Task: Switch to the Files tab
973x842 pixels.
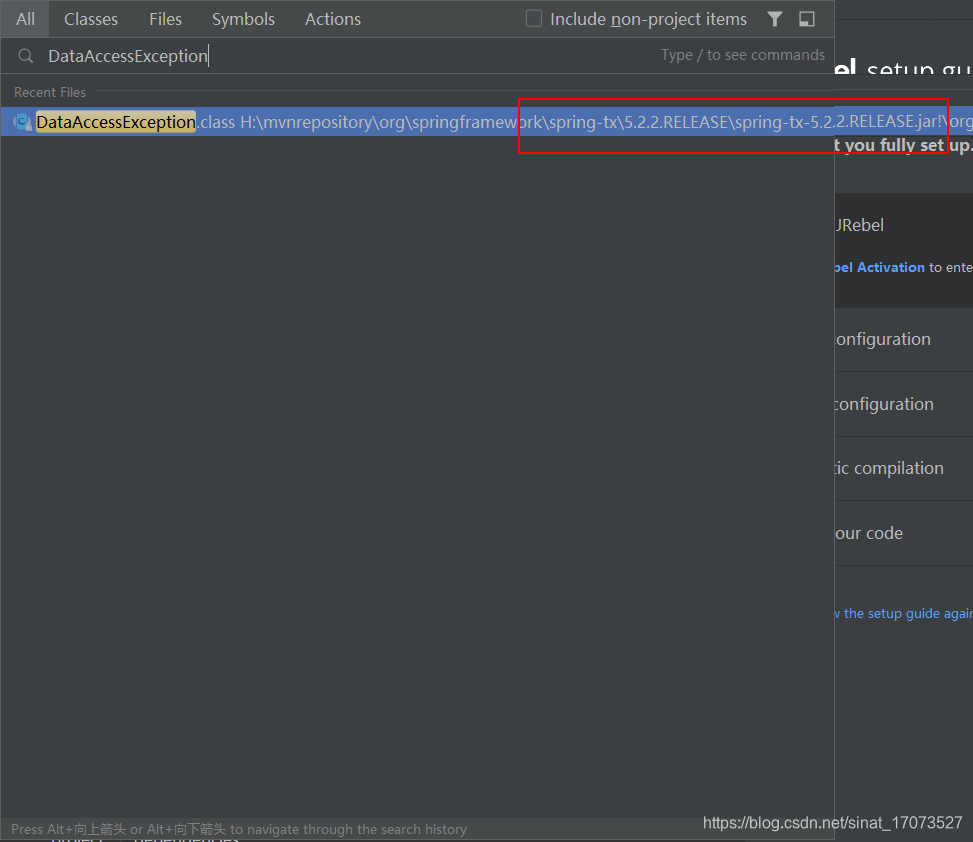Action: click(x=165, y=18)
